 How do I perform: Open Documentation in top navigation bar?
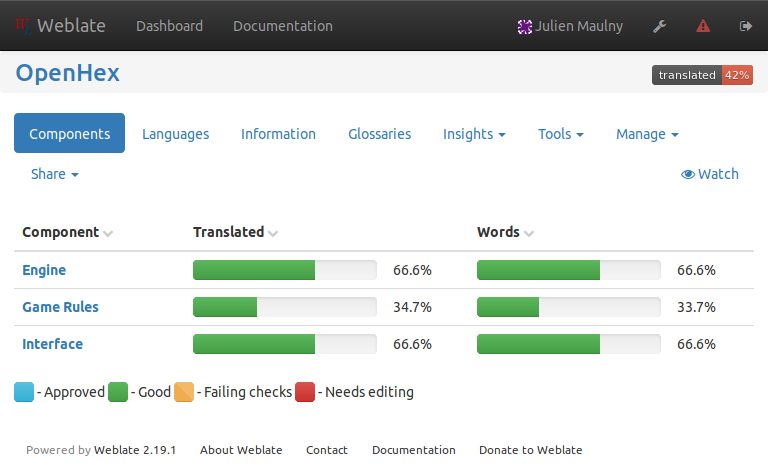coord(283,26)
